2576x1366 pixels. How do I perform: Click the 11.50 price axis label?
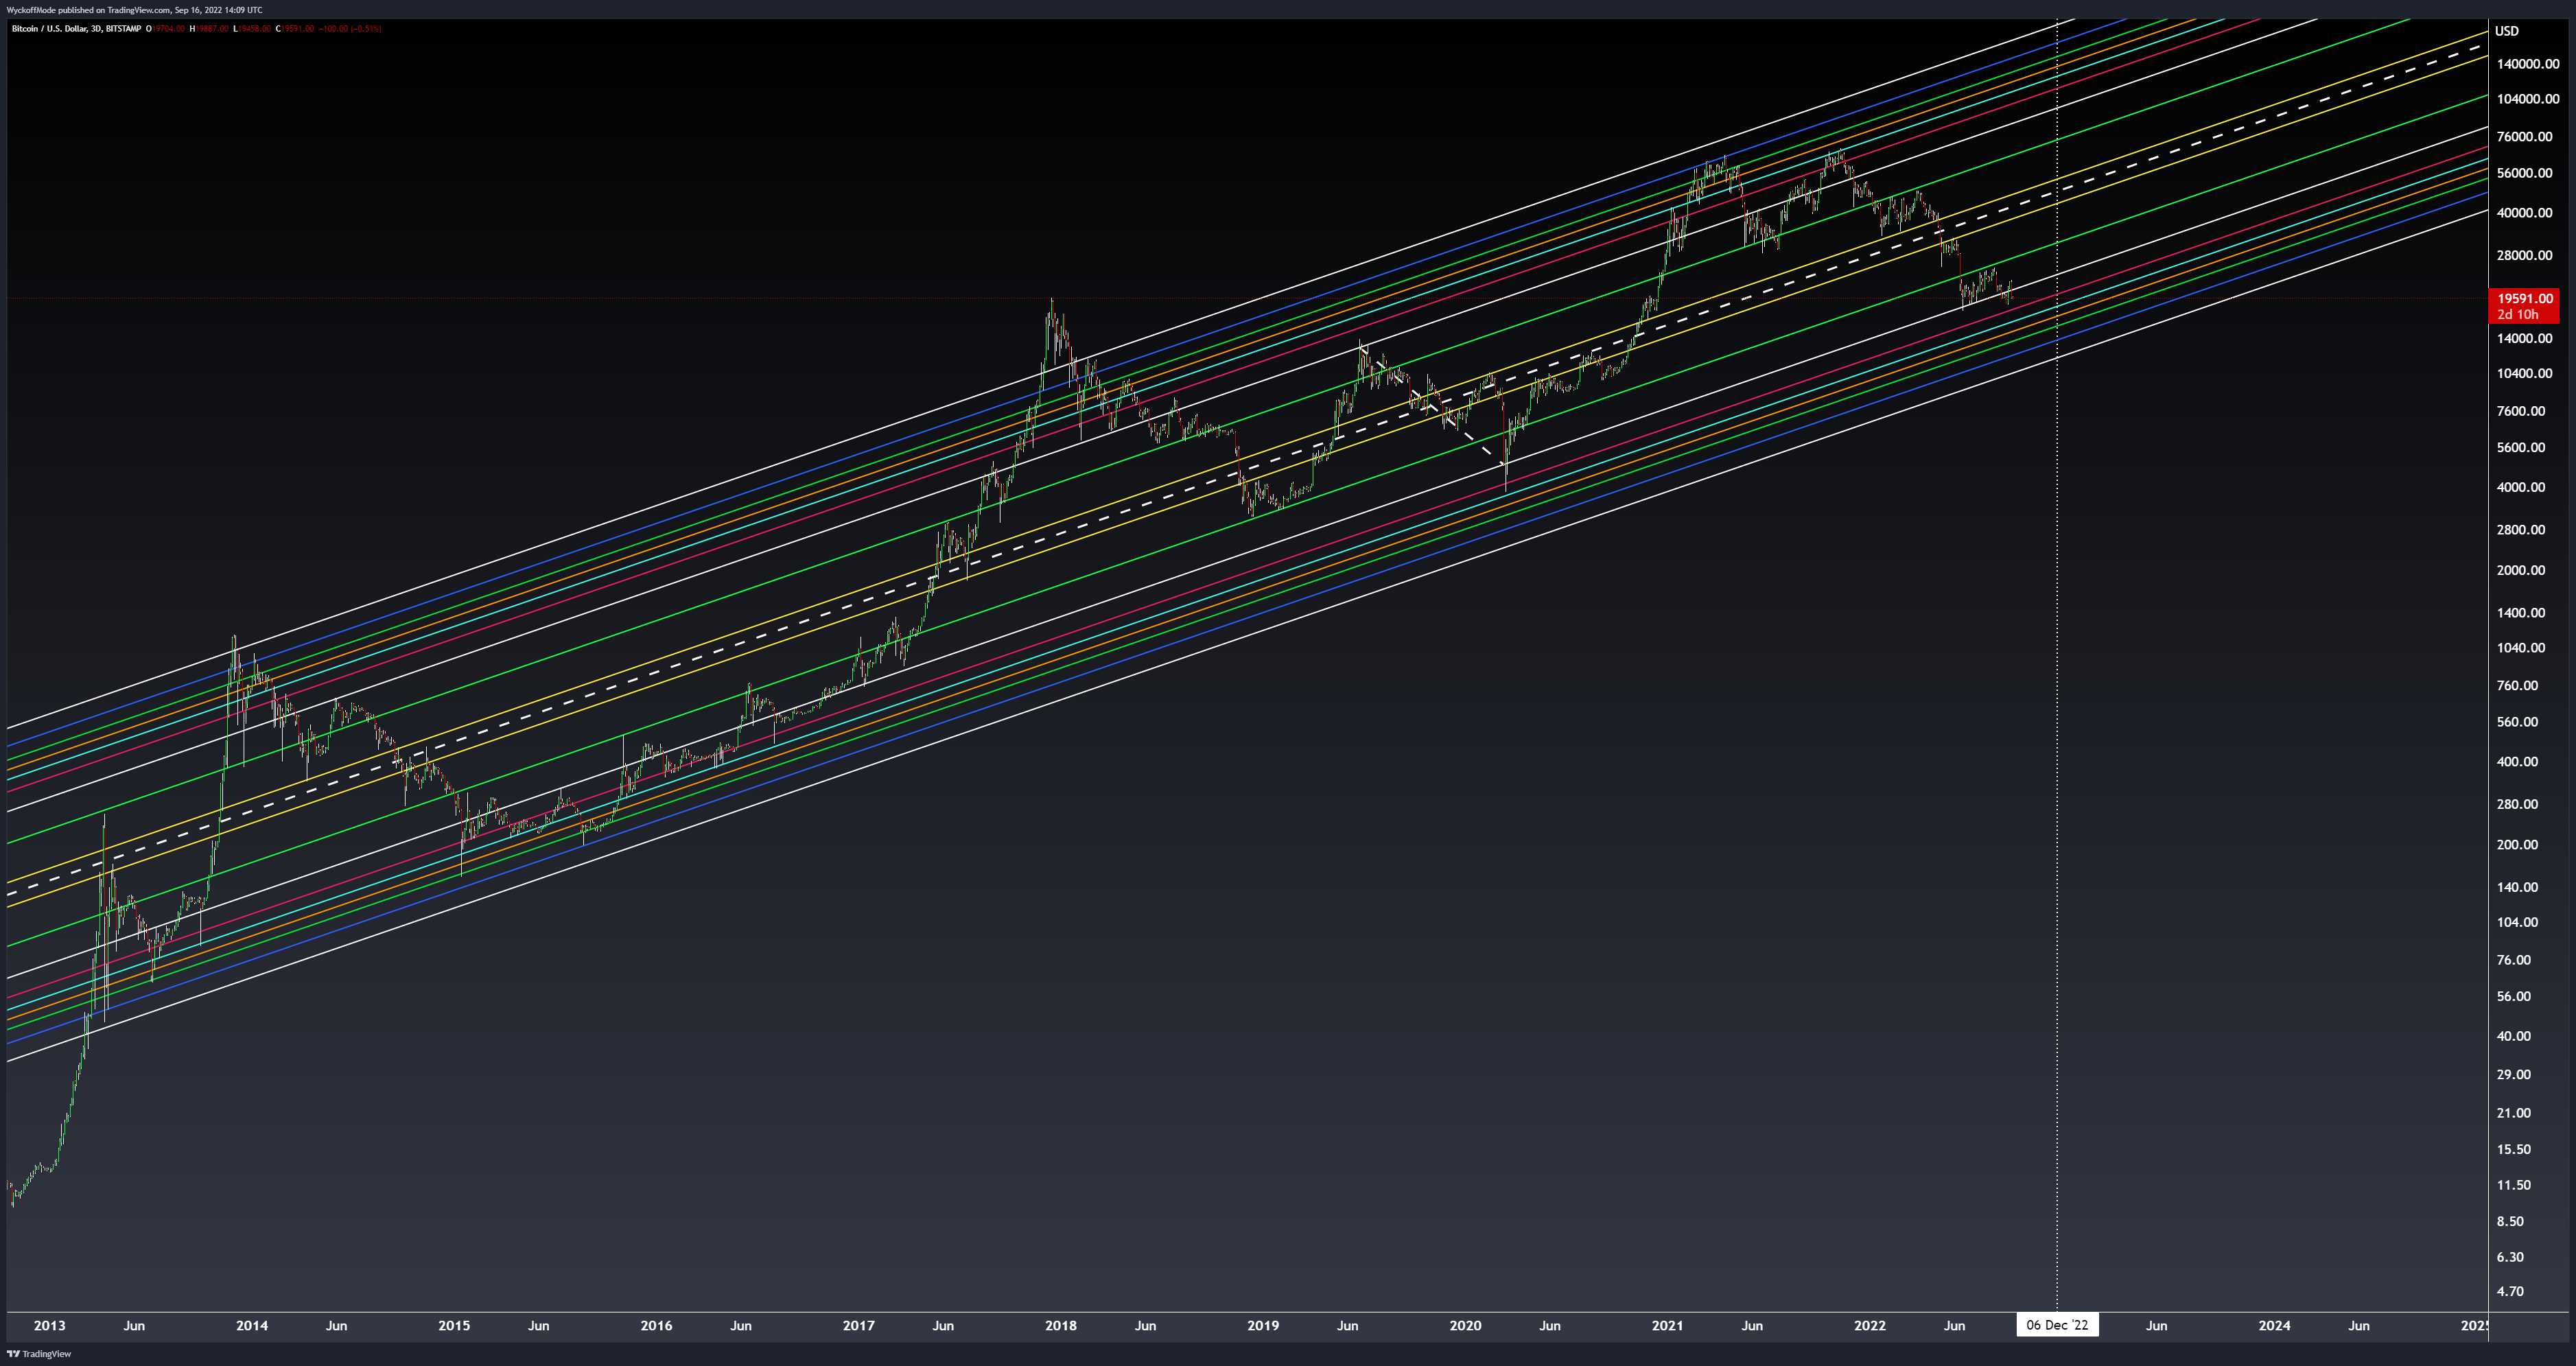(2514, 1185)
